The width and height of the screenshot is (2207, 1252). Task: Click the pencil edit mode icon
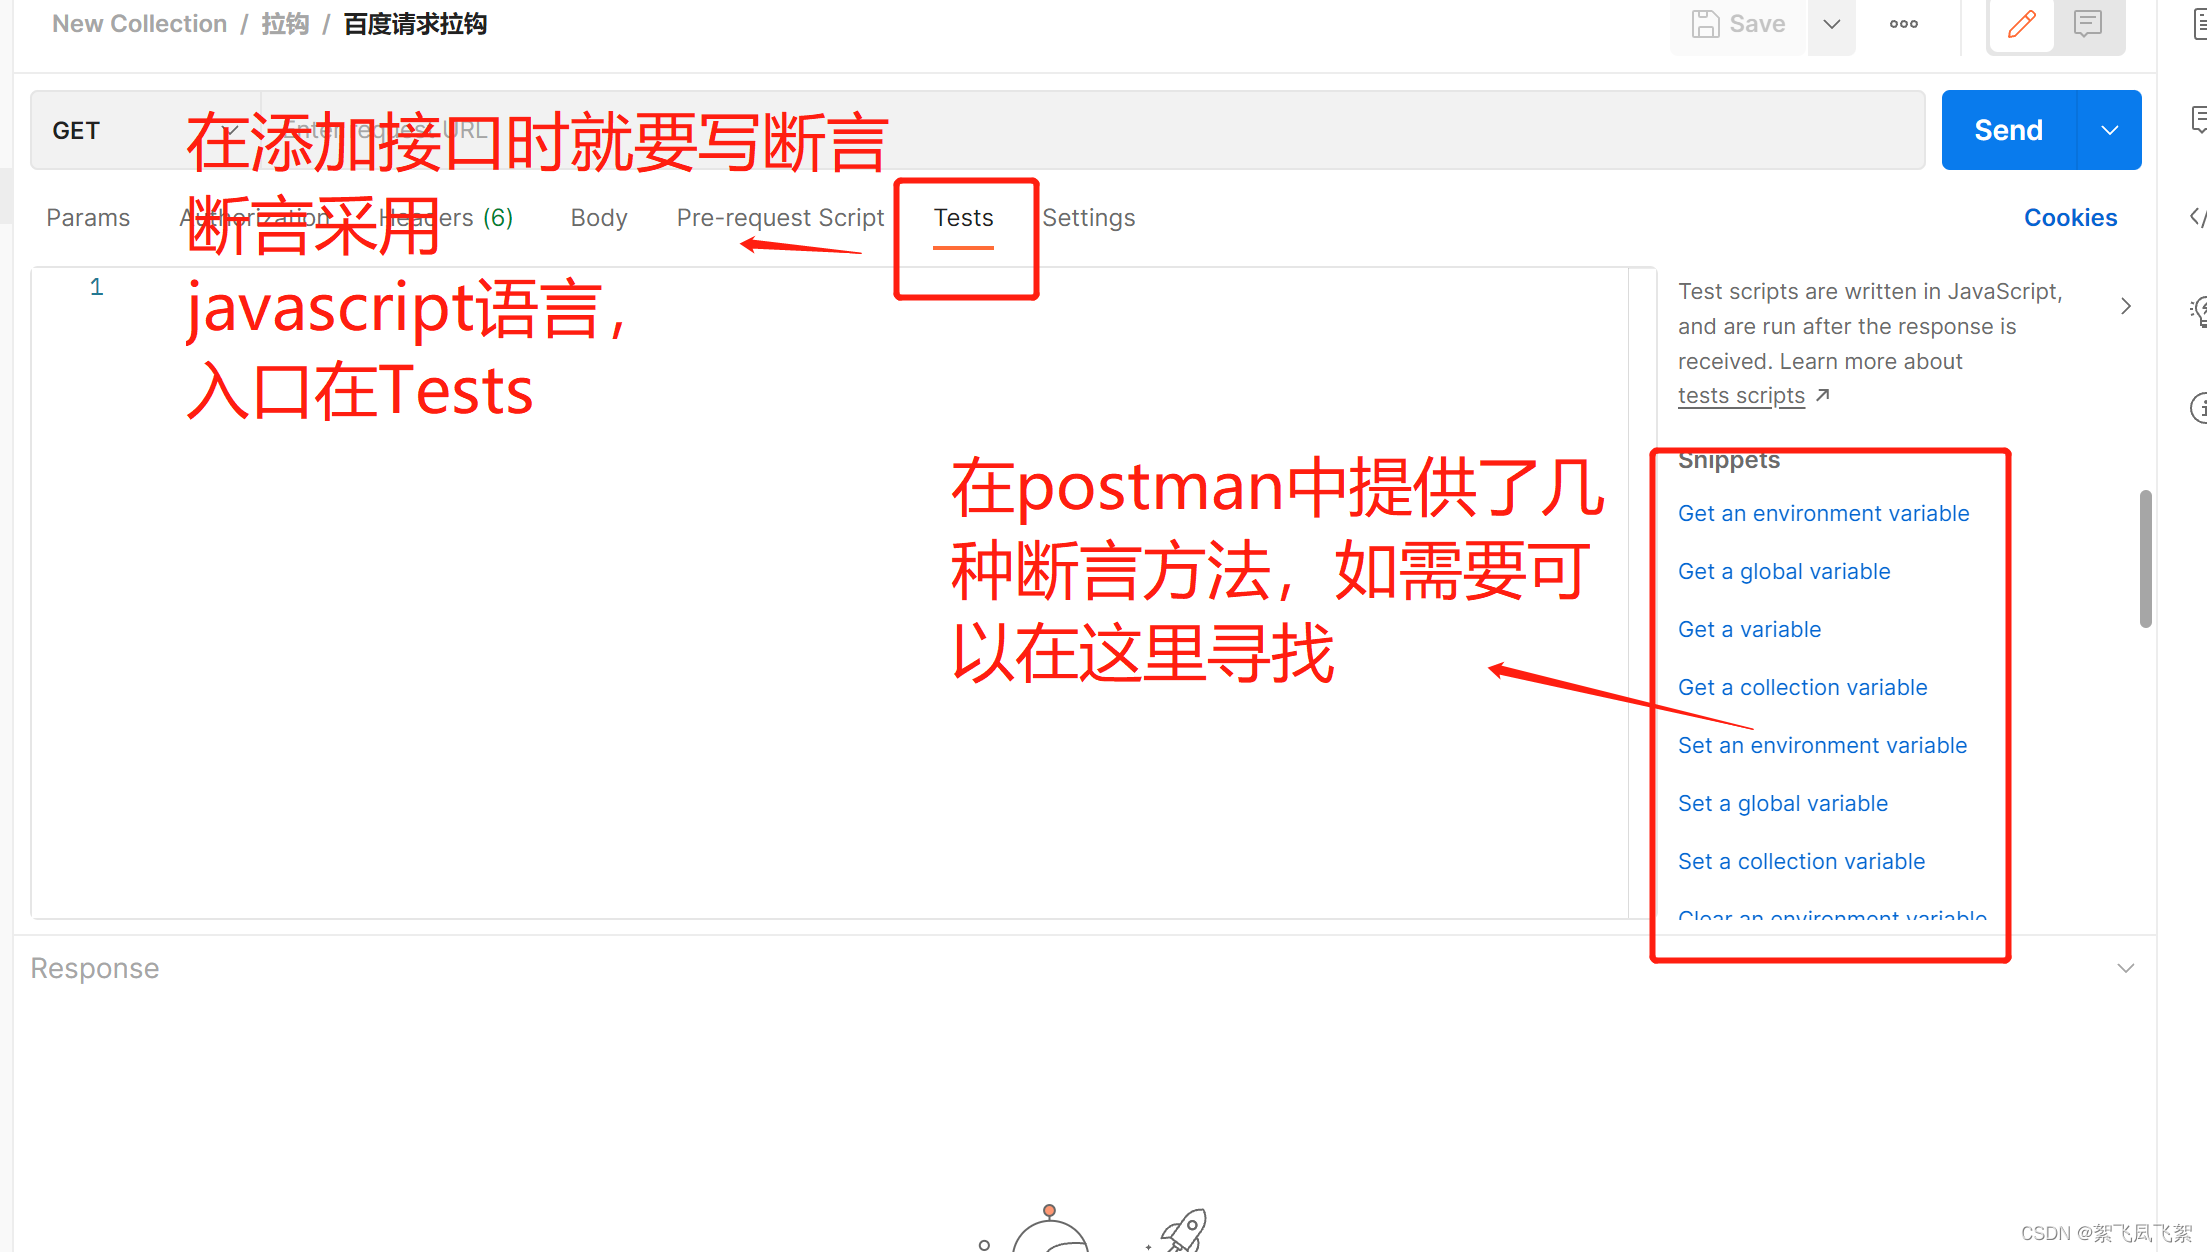[2021, 24]
